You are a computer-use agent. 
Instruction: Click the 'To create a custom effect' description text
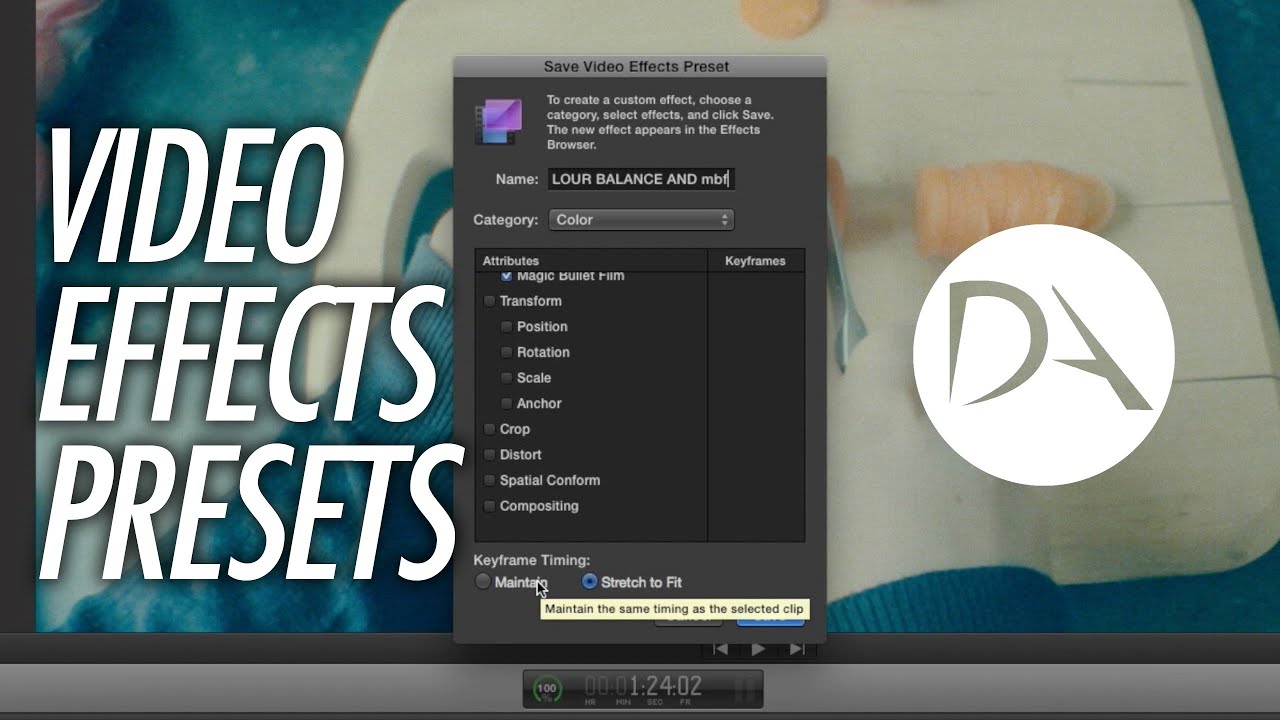[660, 122]
